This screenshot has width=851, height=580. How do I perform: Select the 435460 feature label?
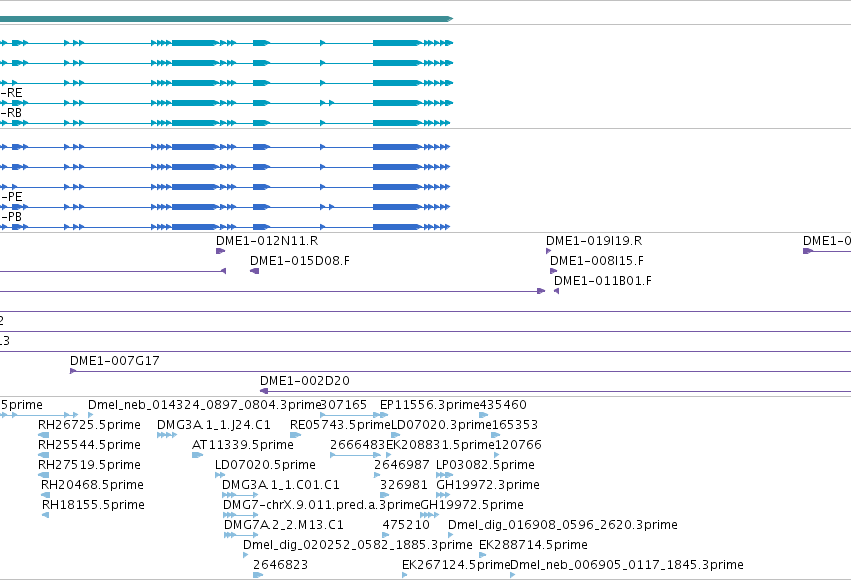coord(503,405)
